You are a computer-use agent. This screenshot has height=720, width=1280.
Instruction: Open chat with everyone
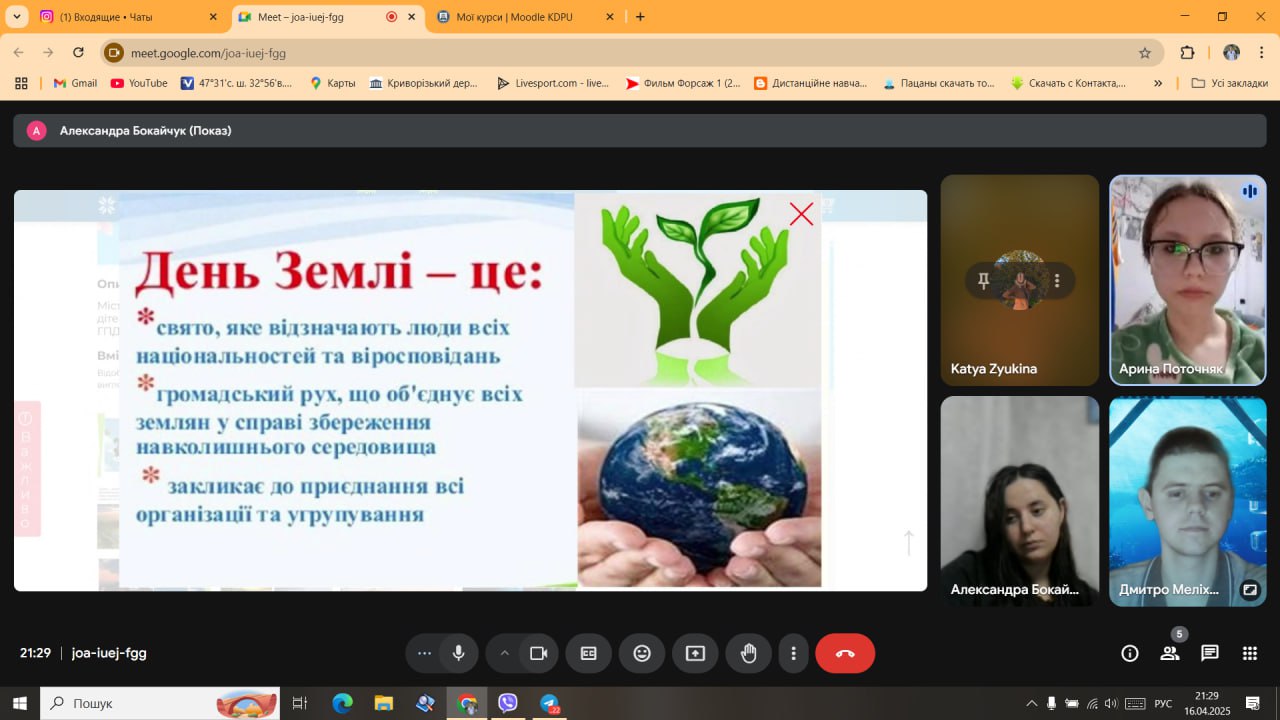click(1210, 653)
